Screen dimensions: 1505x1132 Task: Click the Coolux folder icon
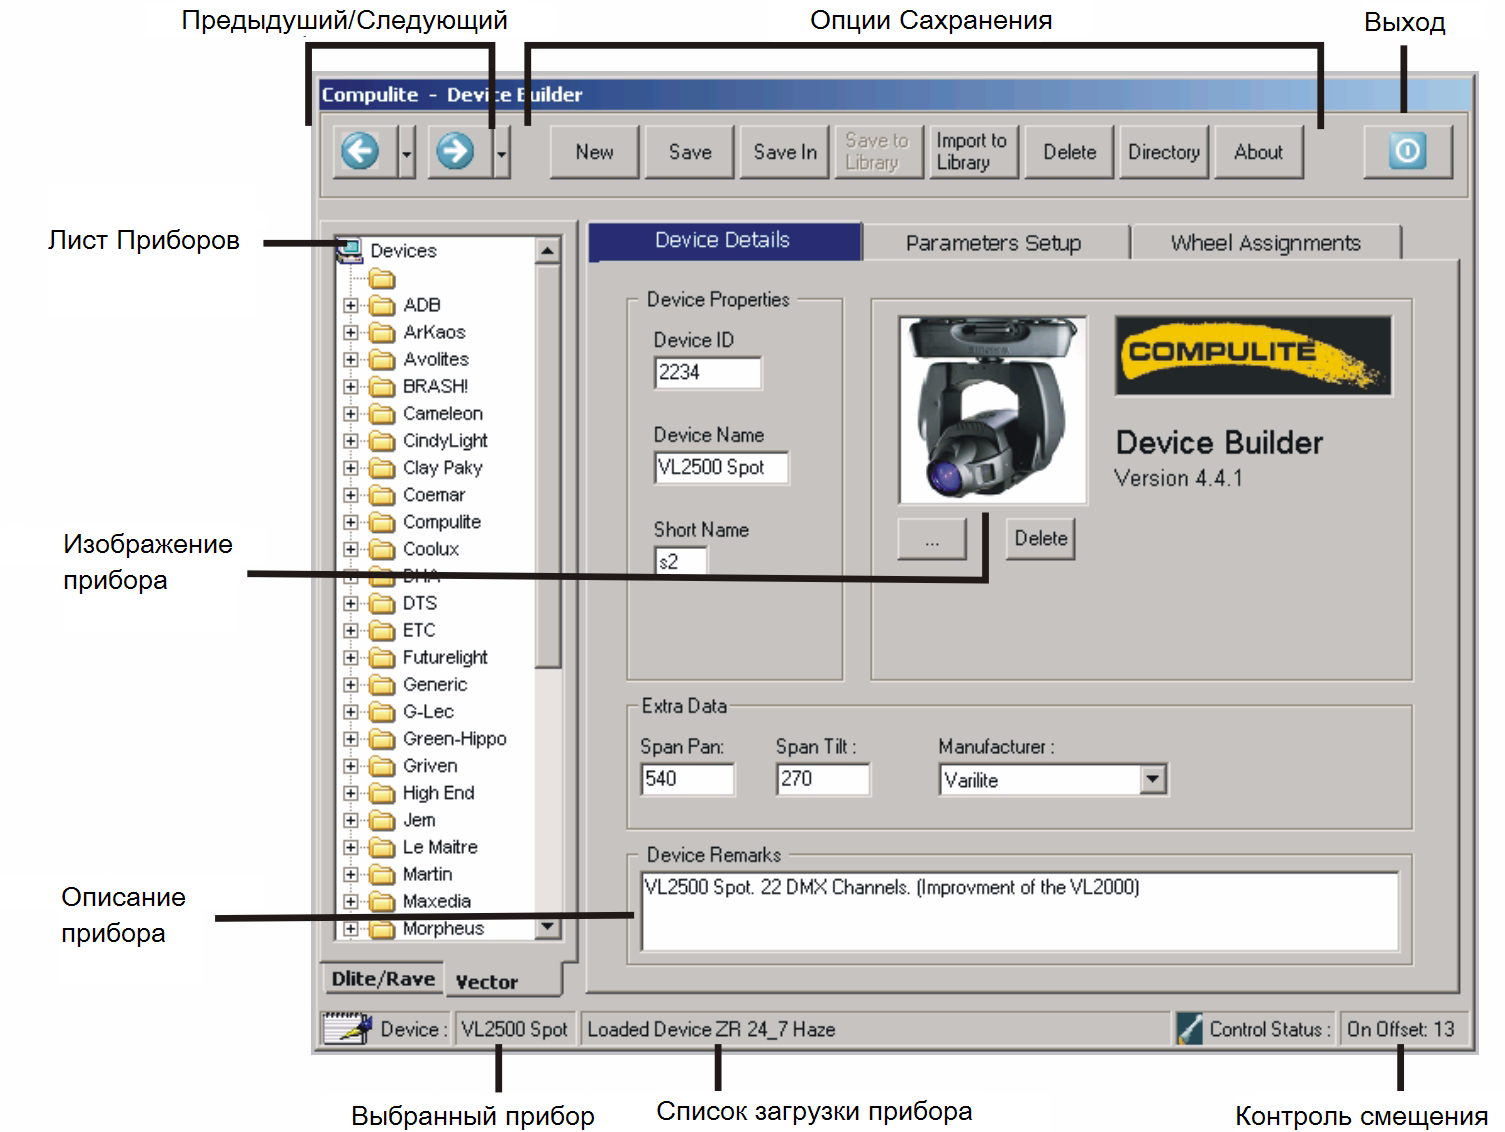[x=382, y=549]
